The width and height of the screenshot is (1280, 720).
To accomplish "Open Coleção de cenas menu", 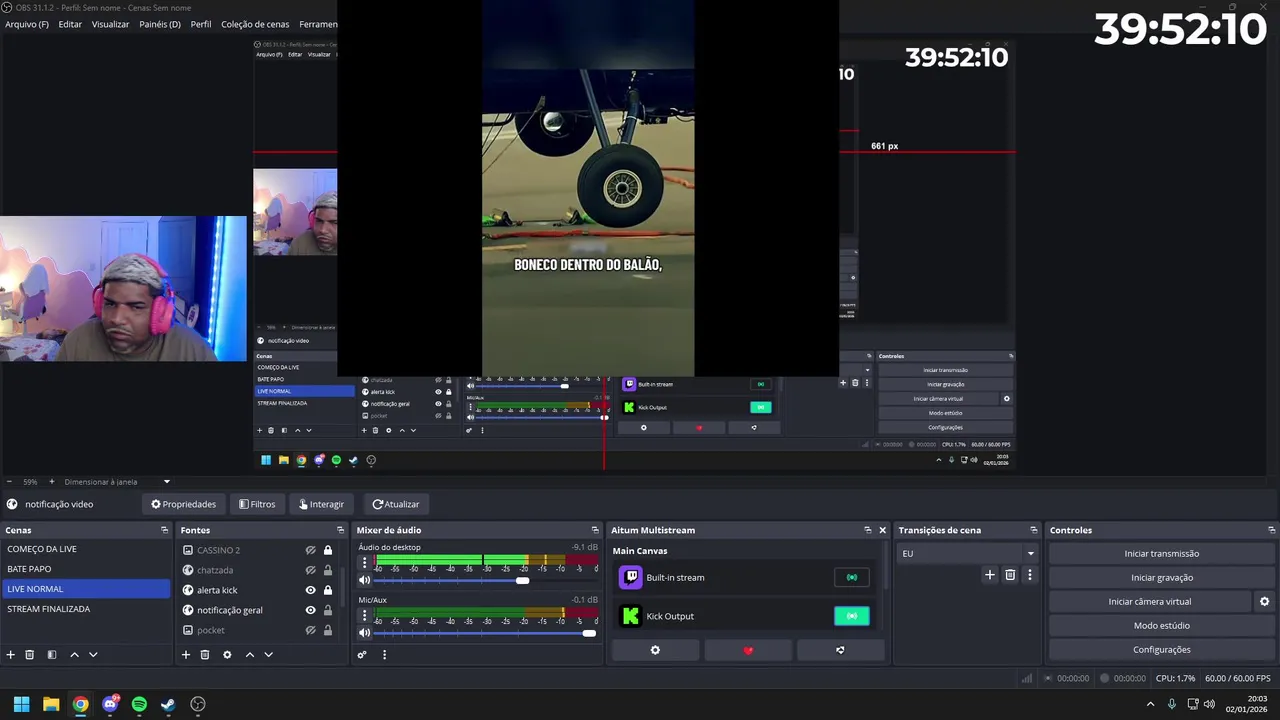I will (x=255, y=24).
